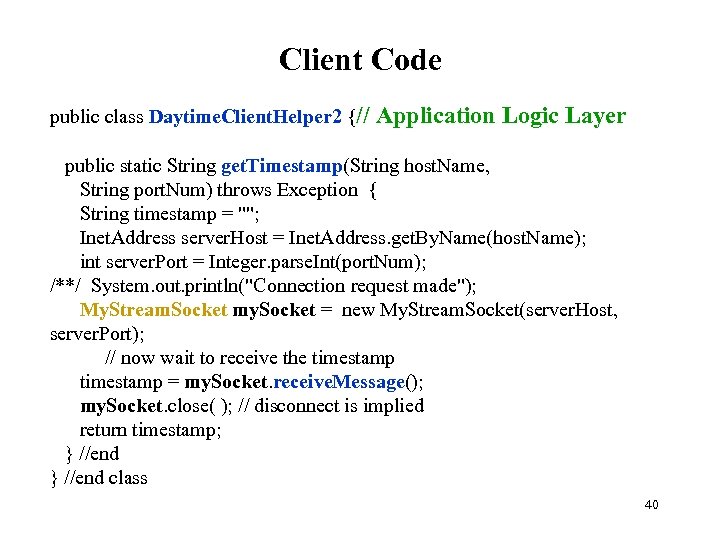Viewport: 720px width, 540px height.
Task: Click the blue receiveMessage method call
Action: [339, 382]
